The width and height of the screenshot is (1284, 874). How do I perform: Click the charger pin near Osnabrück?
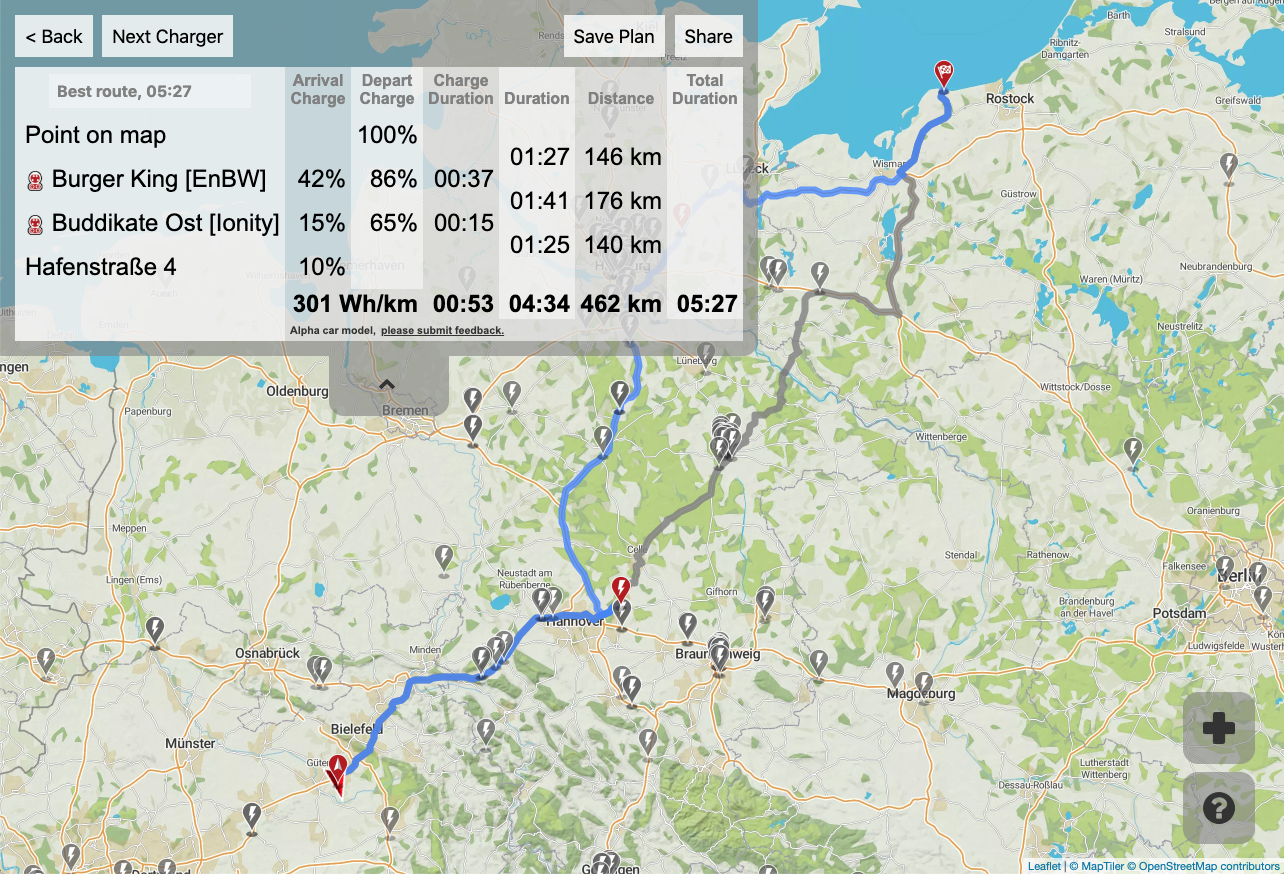pos(321,668)
